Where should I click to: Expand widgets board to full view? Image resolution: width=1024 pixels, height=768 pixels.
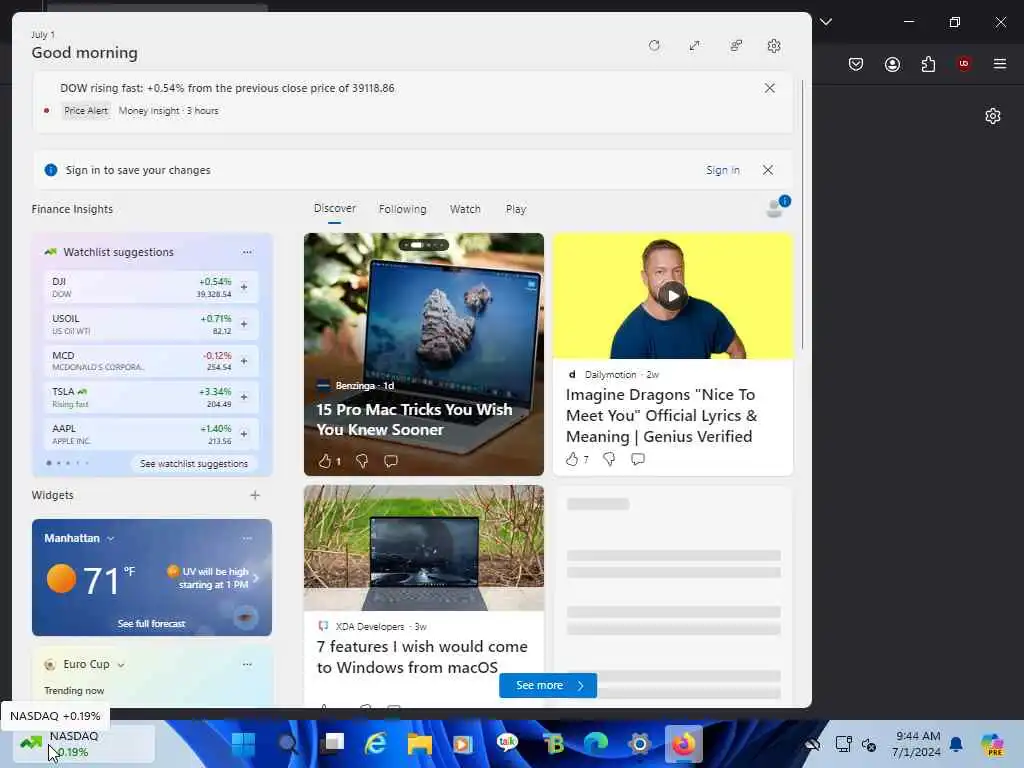pyautogui.click(x=694, y=46)
